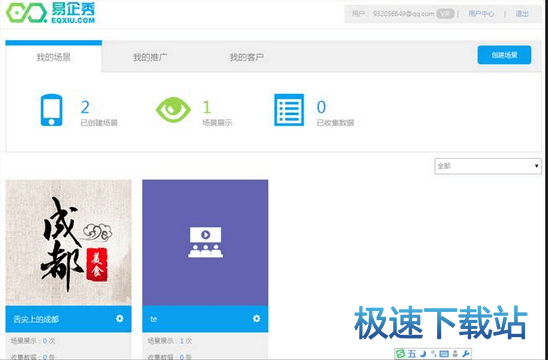Open the purple presentation scene thumbnail
This screenshot has height=360, width=548.
(x=205, y=243)
